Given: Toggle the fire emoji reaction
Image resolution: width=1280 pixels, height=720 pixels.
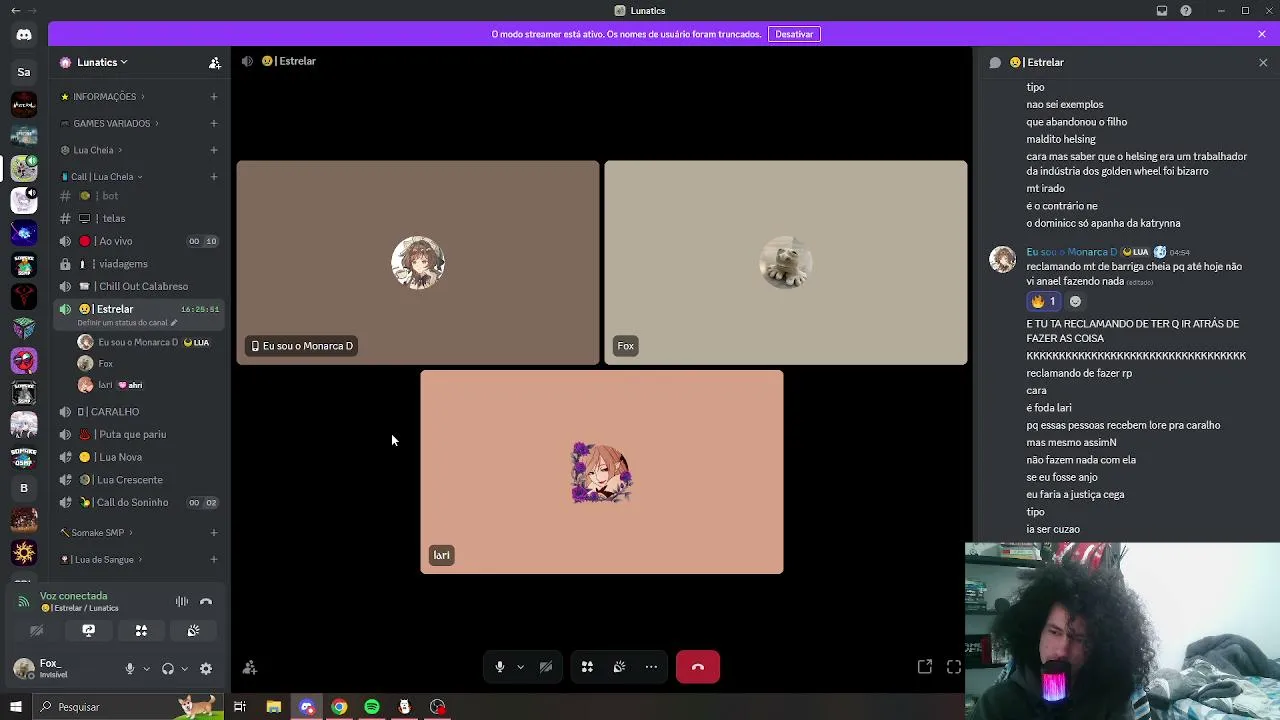Looking at the screenshot, I should click(x=1043, y=301).
